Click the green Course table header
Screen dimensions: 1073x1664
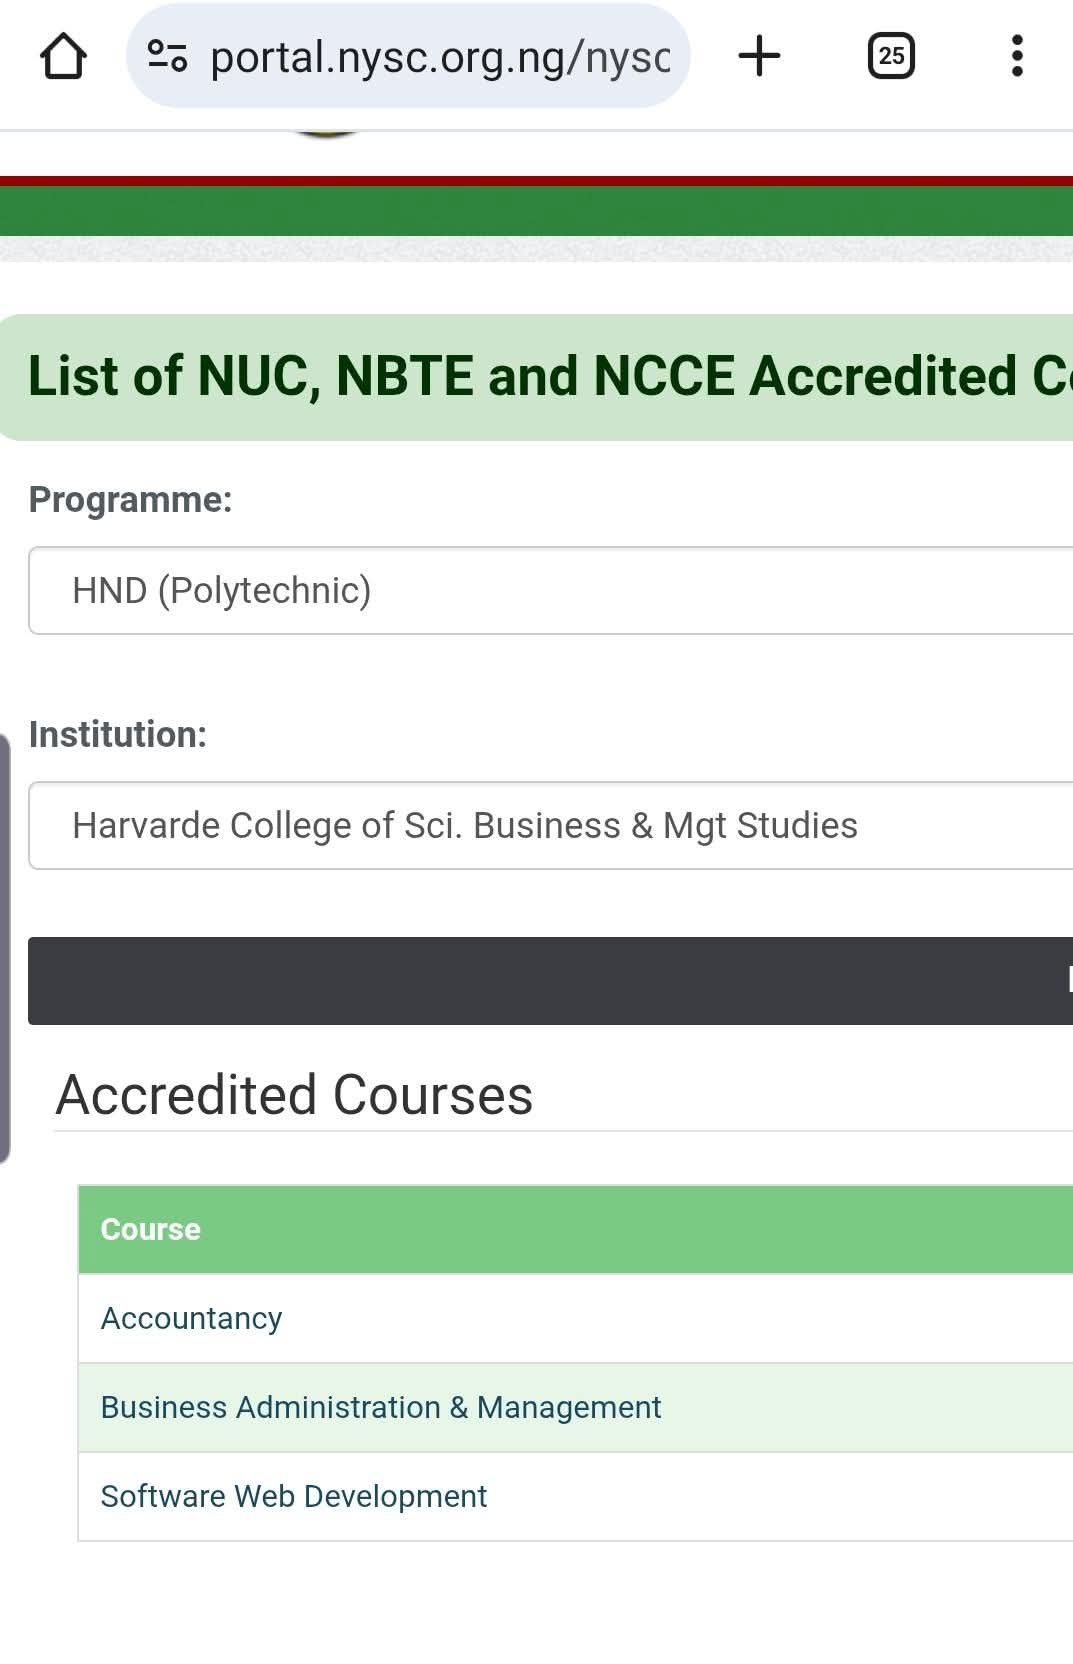pos(400,1229)
